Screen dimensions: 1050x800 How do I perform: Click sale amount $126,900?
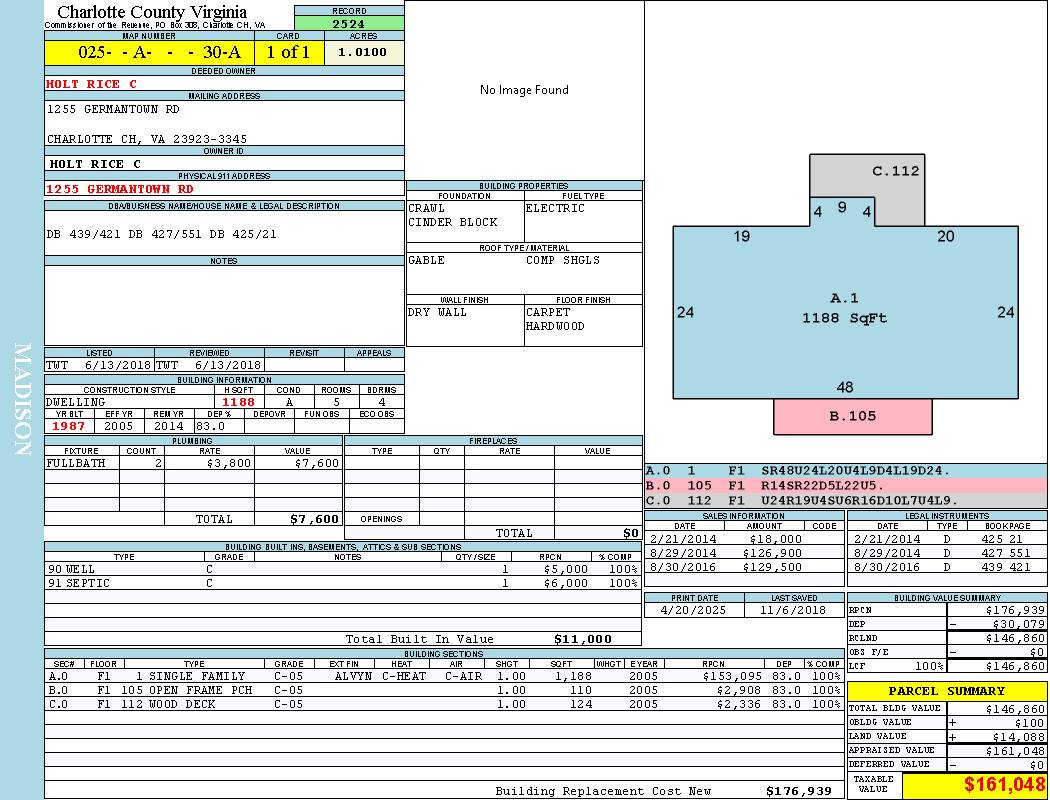click(x=772, y=553)
